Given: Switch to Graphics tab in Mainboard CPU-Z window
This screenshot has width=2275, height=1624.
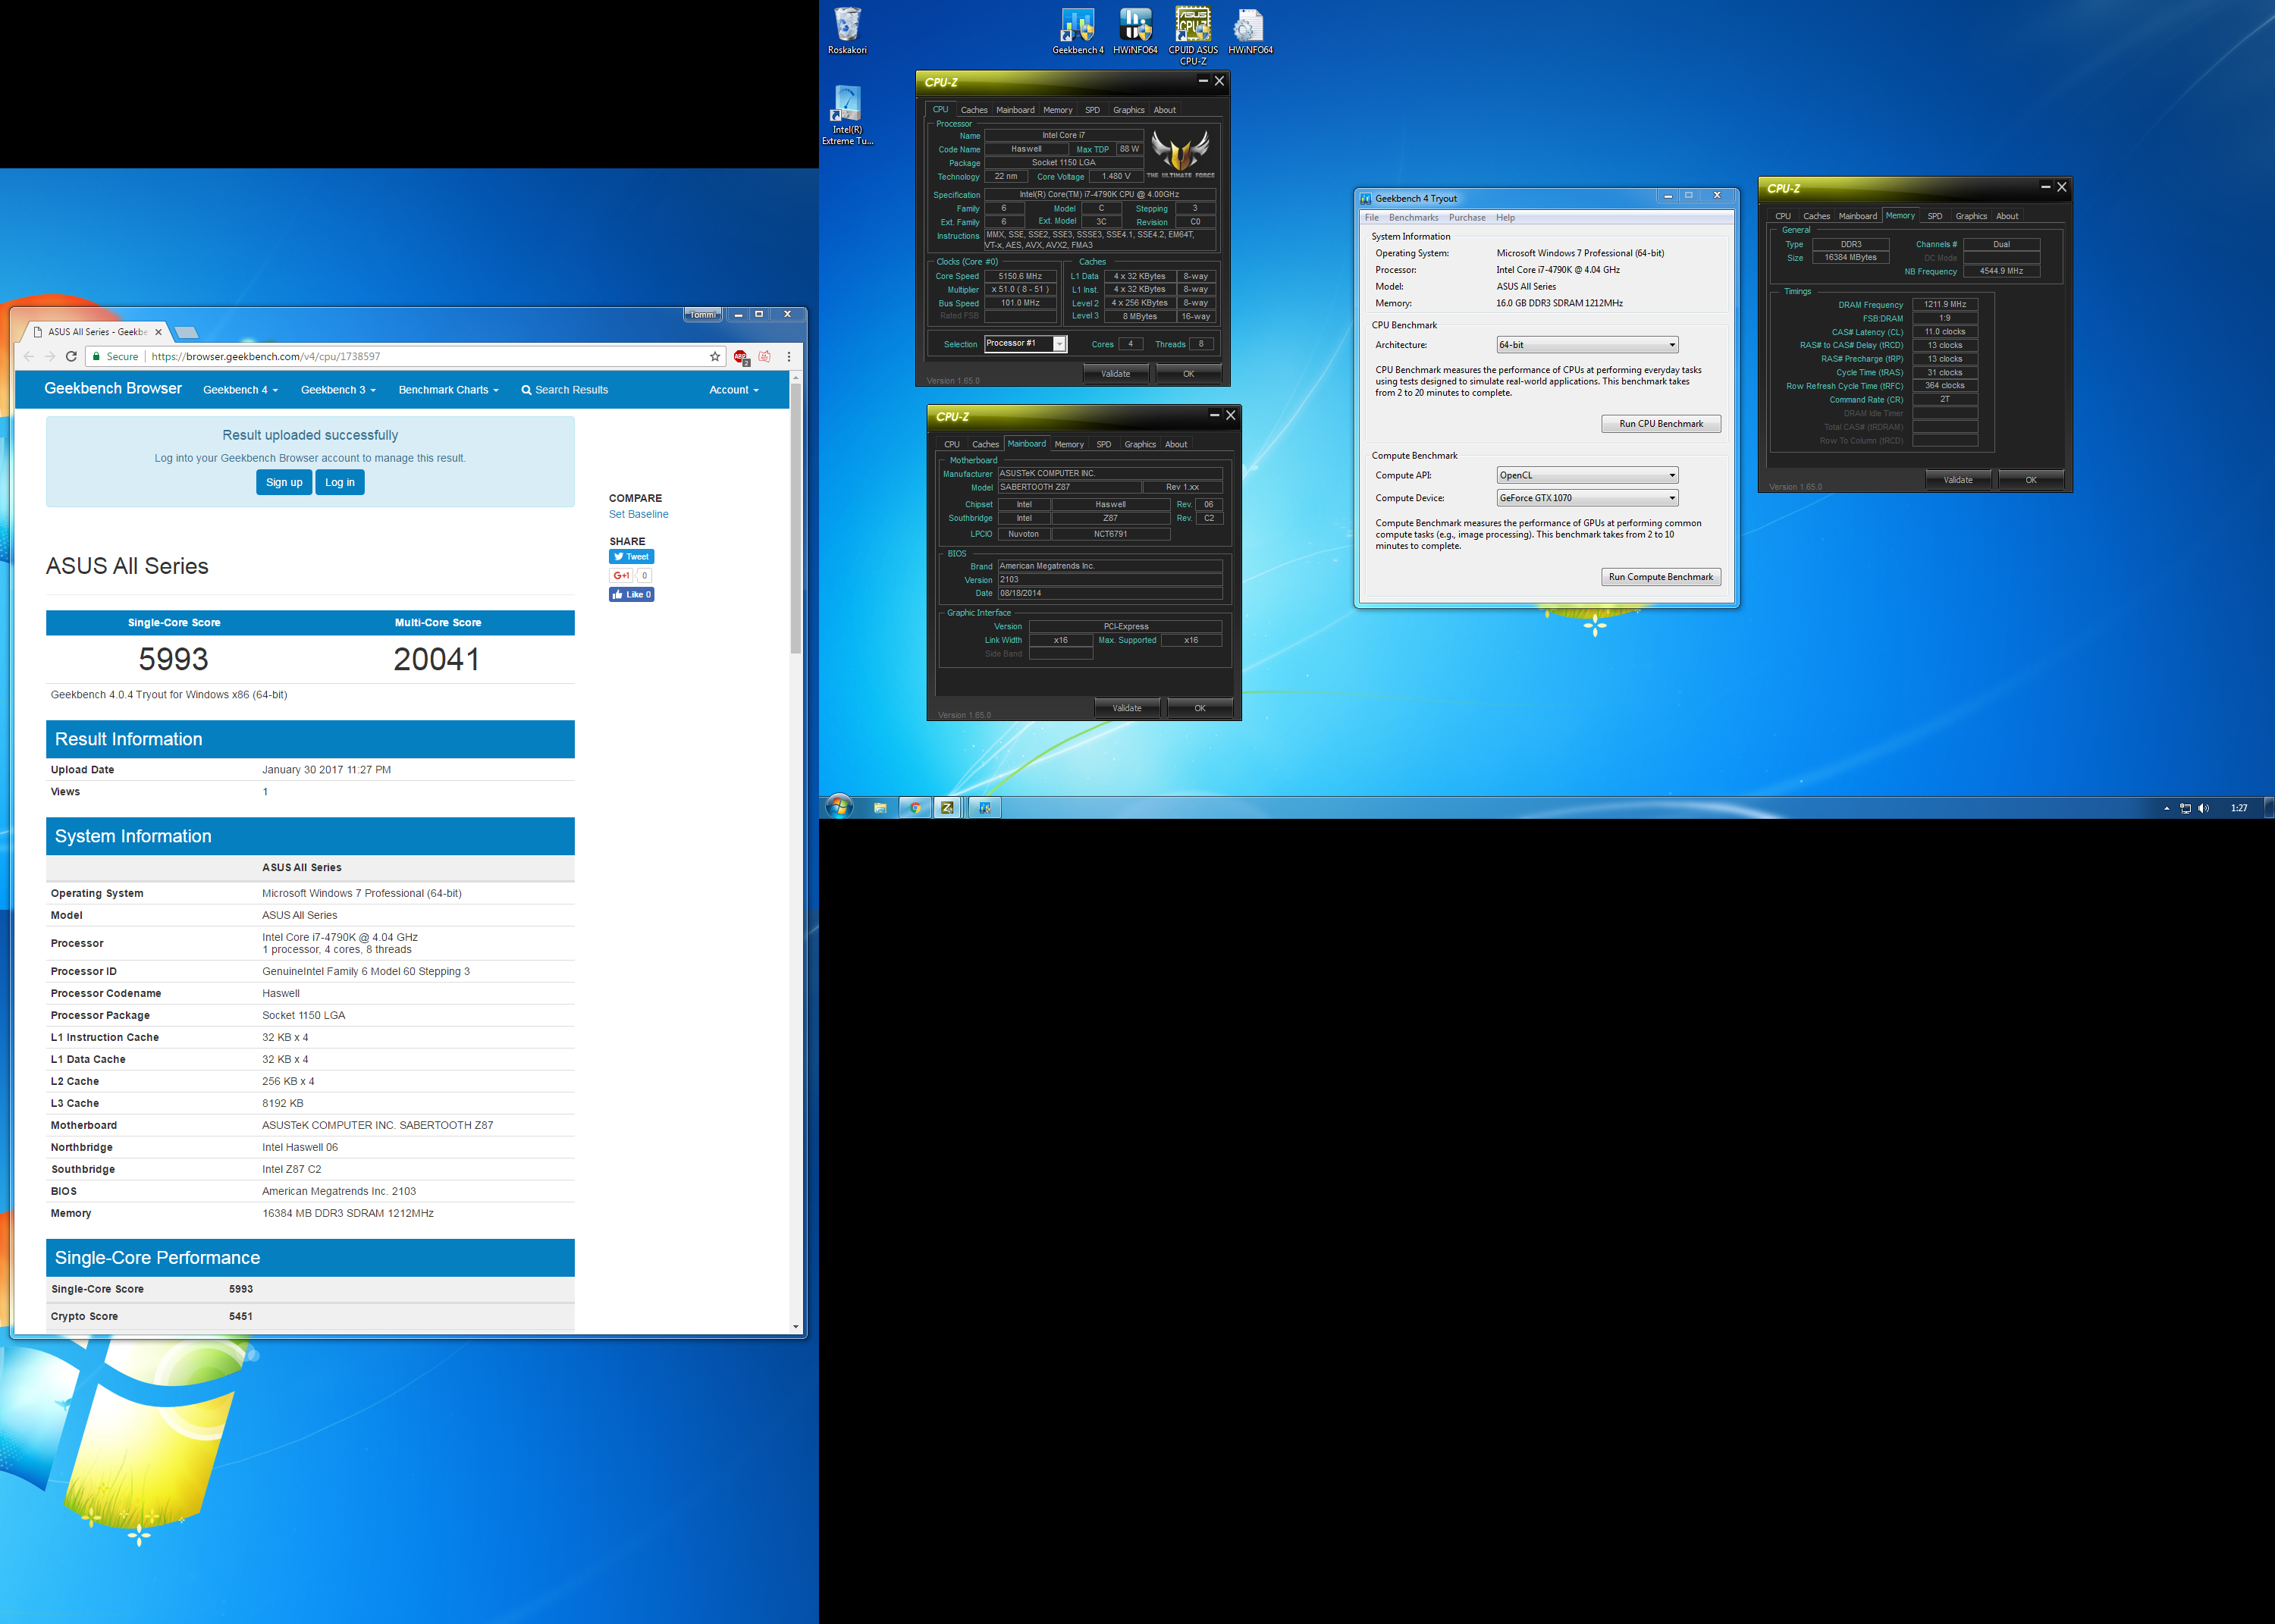Looking at the screenshot, I should (x=1140, y=444).
